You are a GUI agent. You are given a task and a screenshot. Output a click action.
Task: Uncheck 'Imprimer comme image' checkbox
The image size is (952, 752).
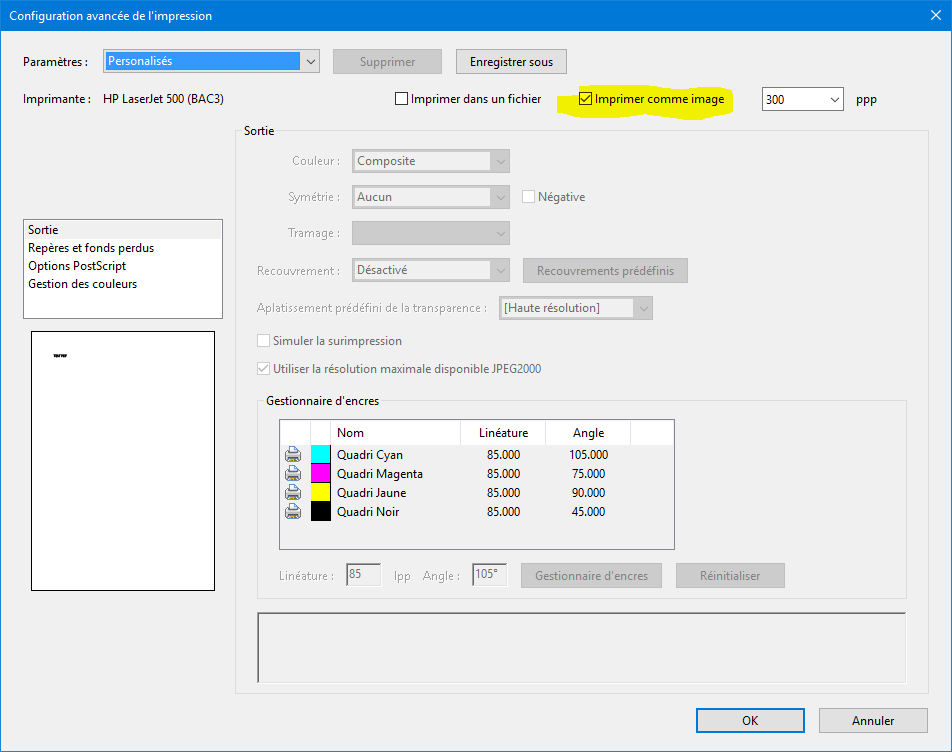[587, 99]
